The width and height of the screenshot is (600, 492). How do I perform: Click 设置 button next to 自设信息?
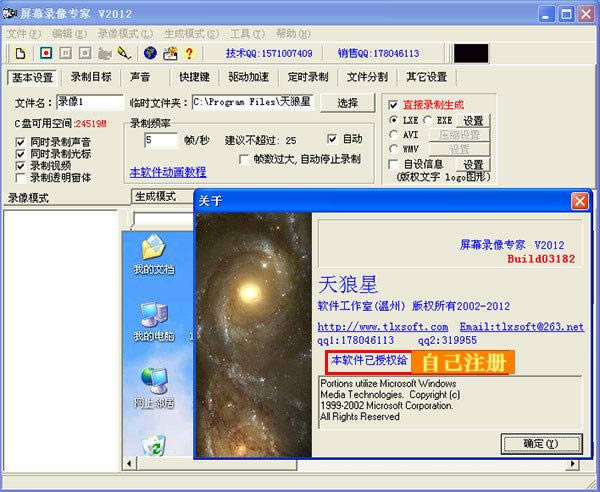tap(473, 165)
